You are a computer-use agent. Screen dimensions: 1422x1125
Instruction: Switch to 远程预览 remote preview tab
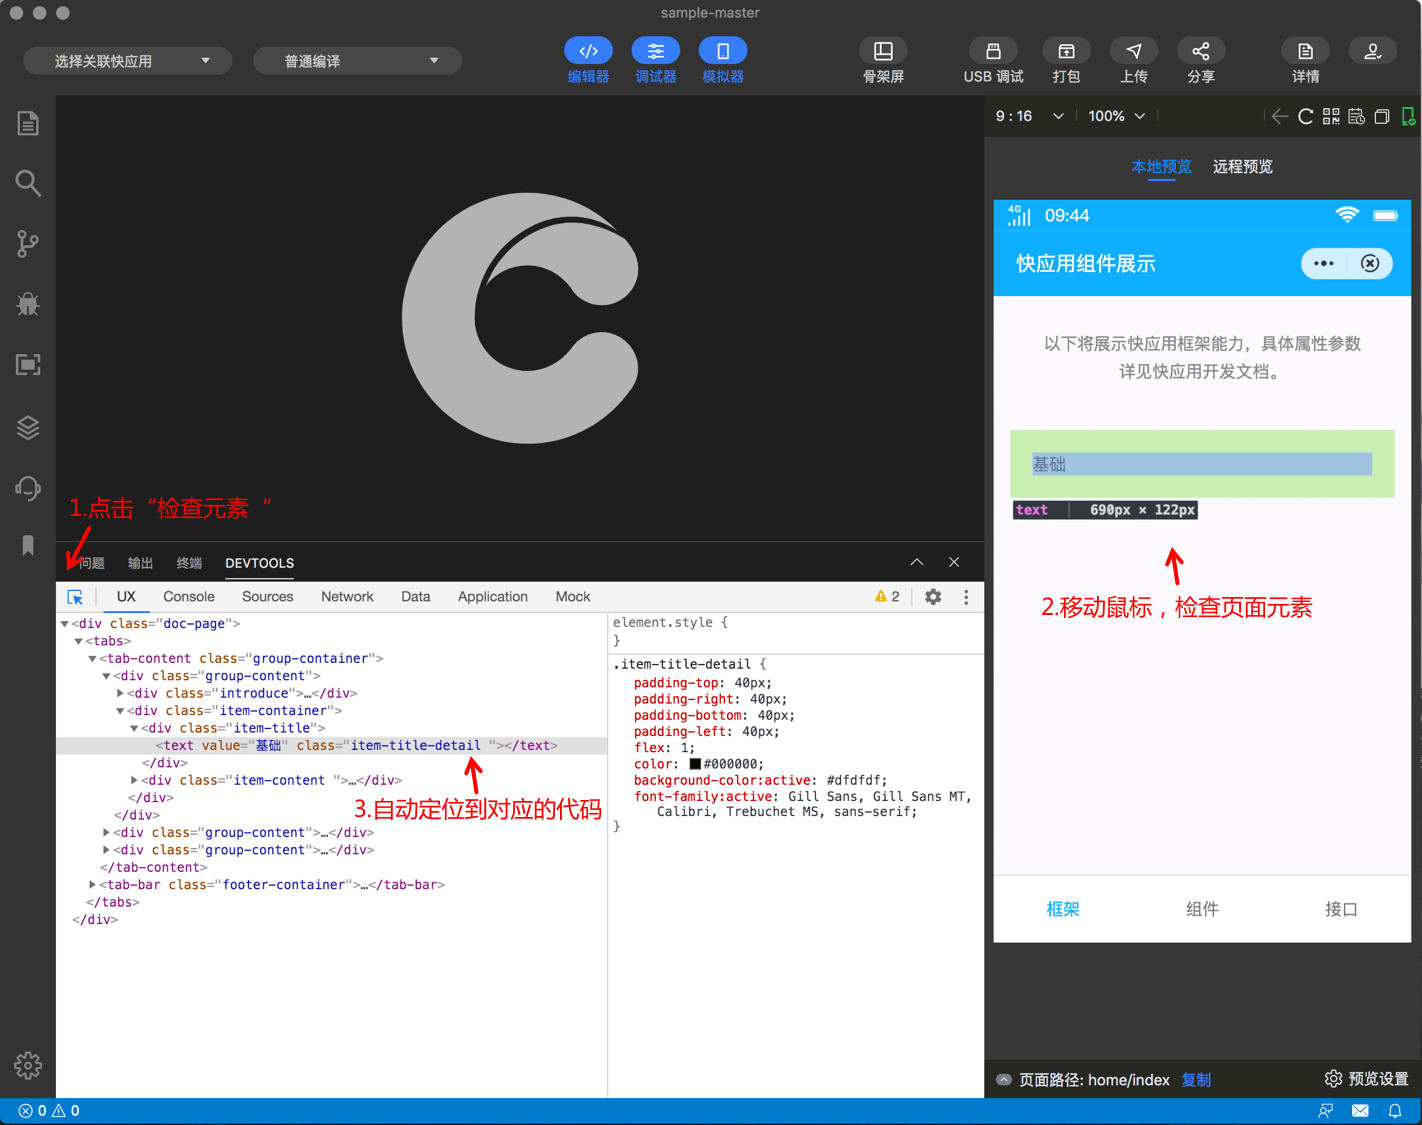point(1242,167)
